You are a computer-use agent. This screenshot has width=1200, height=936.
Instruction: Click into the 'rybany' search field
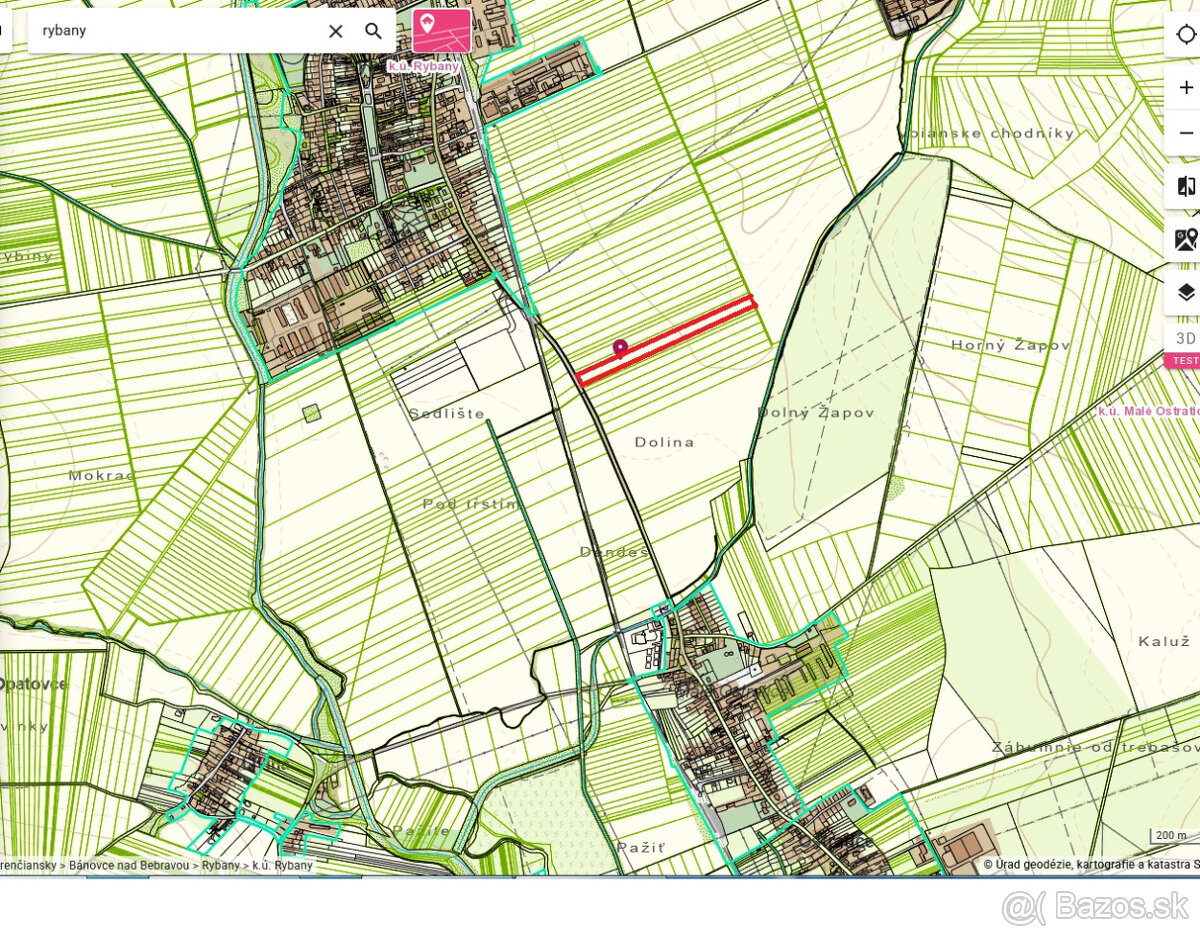coord(170,31)
